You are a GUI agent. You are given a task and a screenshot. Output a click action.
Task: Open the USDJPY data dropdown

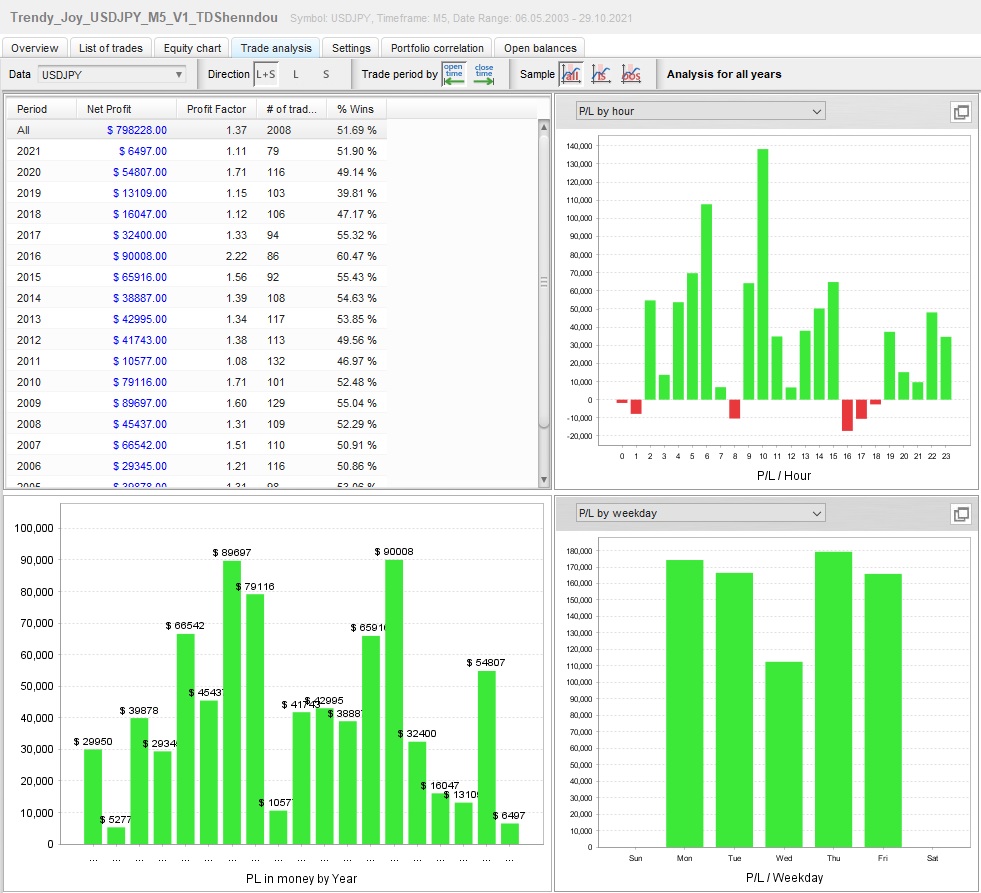(x=112, y=74)
